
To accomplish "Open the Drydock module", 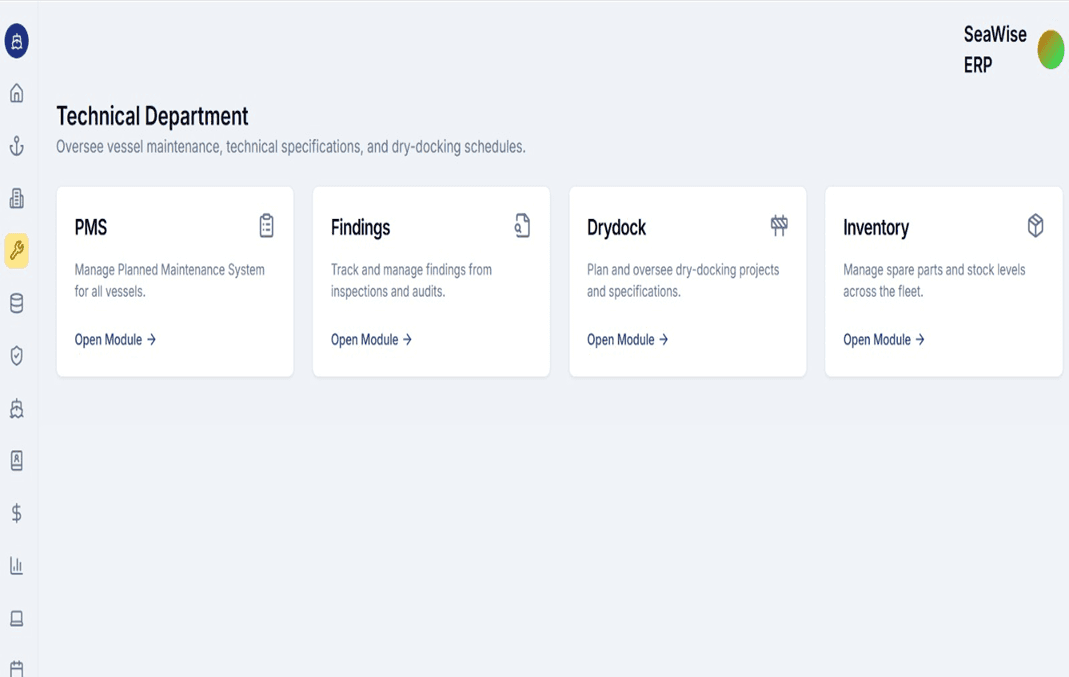I will [x=625, y=339].
